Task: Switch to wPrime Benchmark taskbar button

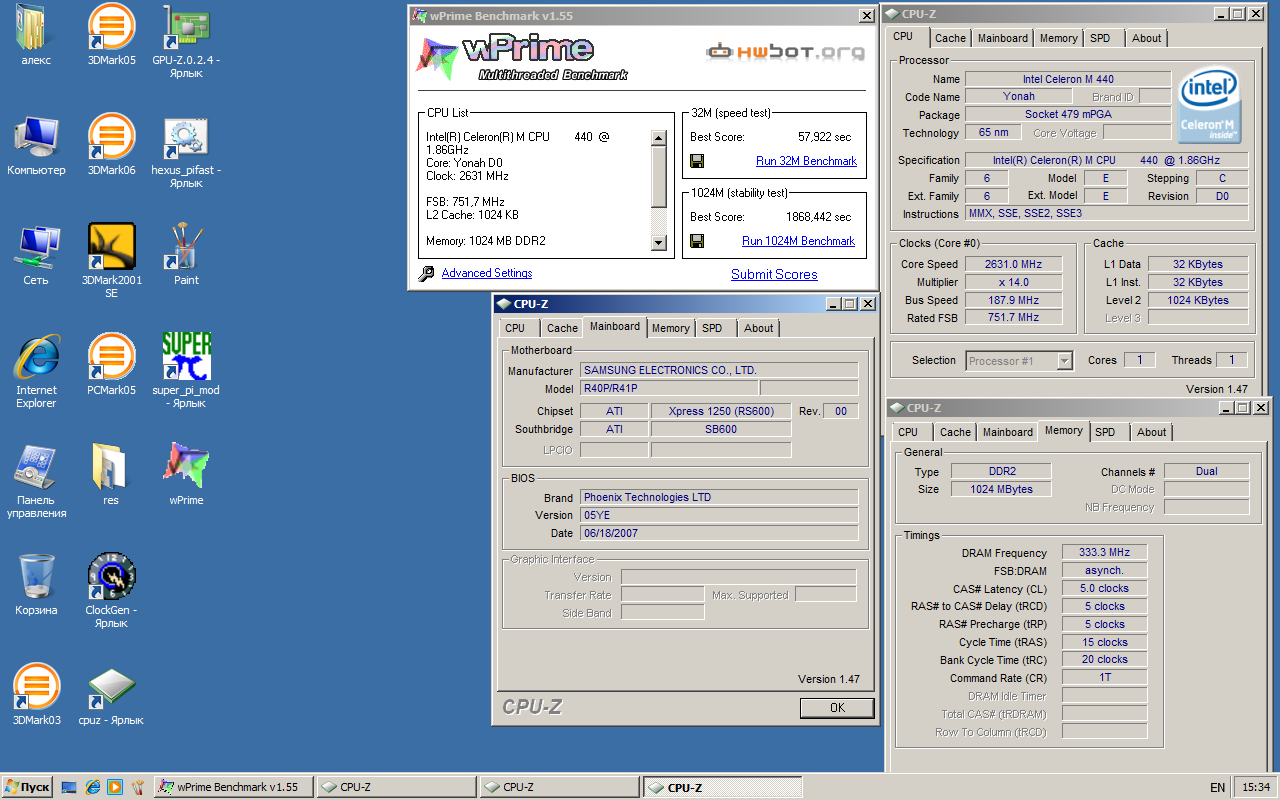Action: pos(234,787)
